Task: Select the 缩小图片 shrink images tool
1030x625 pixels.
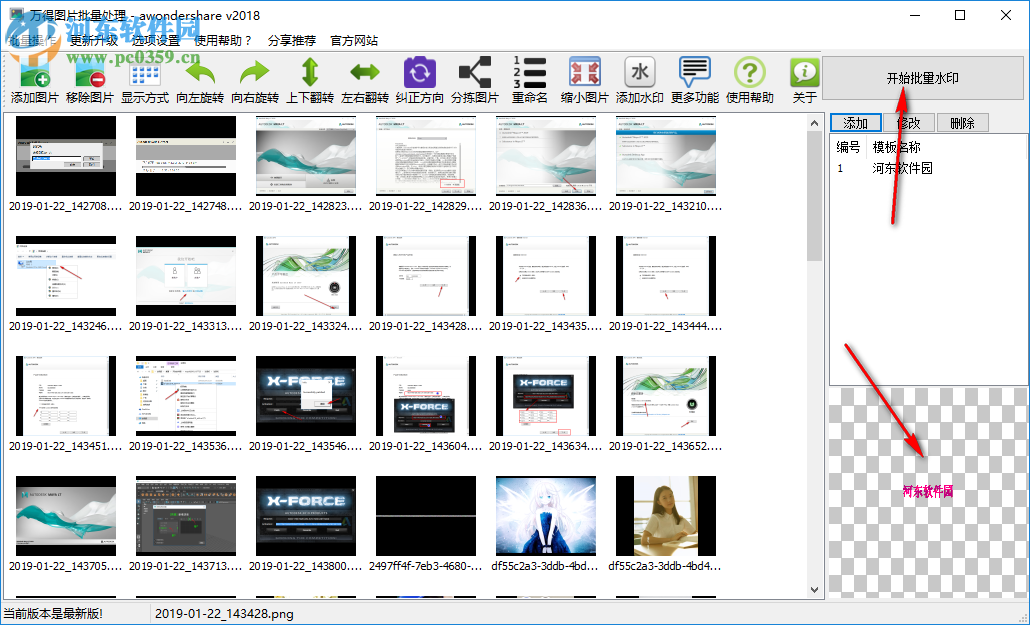Action: [x=585, y=75]
